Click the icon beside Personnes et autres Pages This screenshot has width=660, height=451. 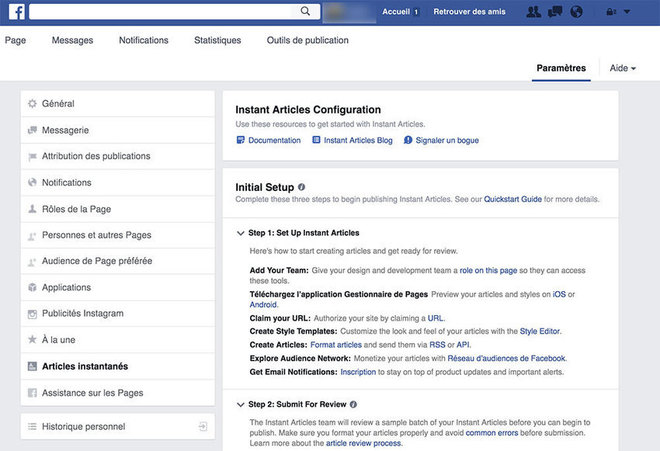point(32,236)
